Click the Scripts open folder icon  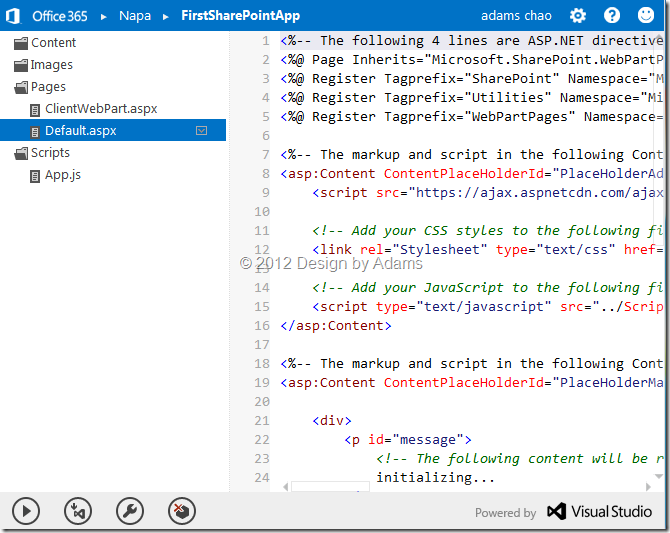pos(21,153)
